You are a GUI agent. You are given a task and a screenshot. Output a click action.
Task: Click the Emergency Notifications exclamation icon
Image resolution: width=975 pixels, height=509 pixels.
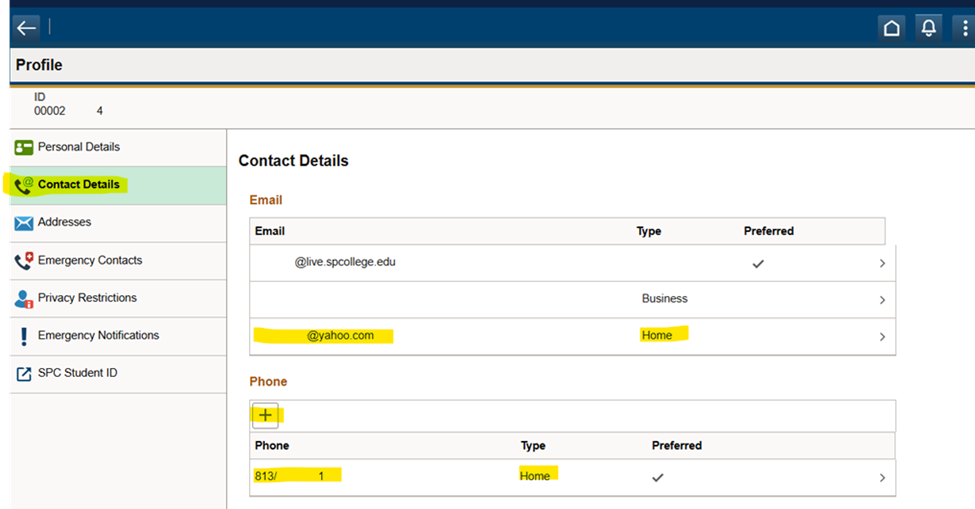[24, 336]
